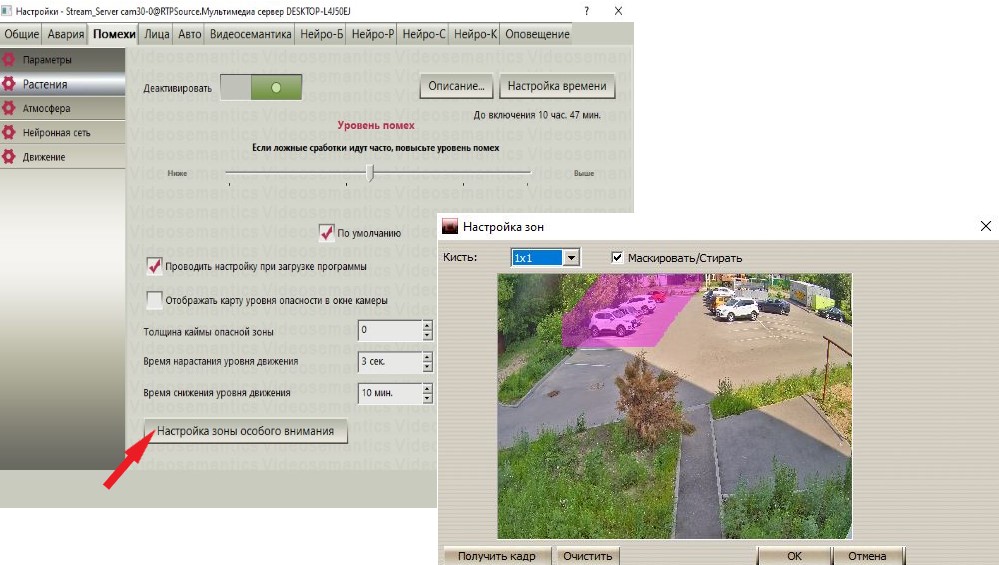Open the Нейро-К tab
The image size is (999, 565).
(475, 34)
